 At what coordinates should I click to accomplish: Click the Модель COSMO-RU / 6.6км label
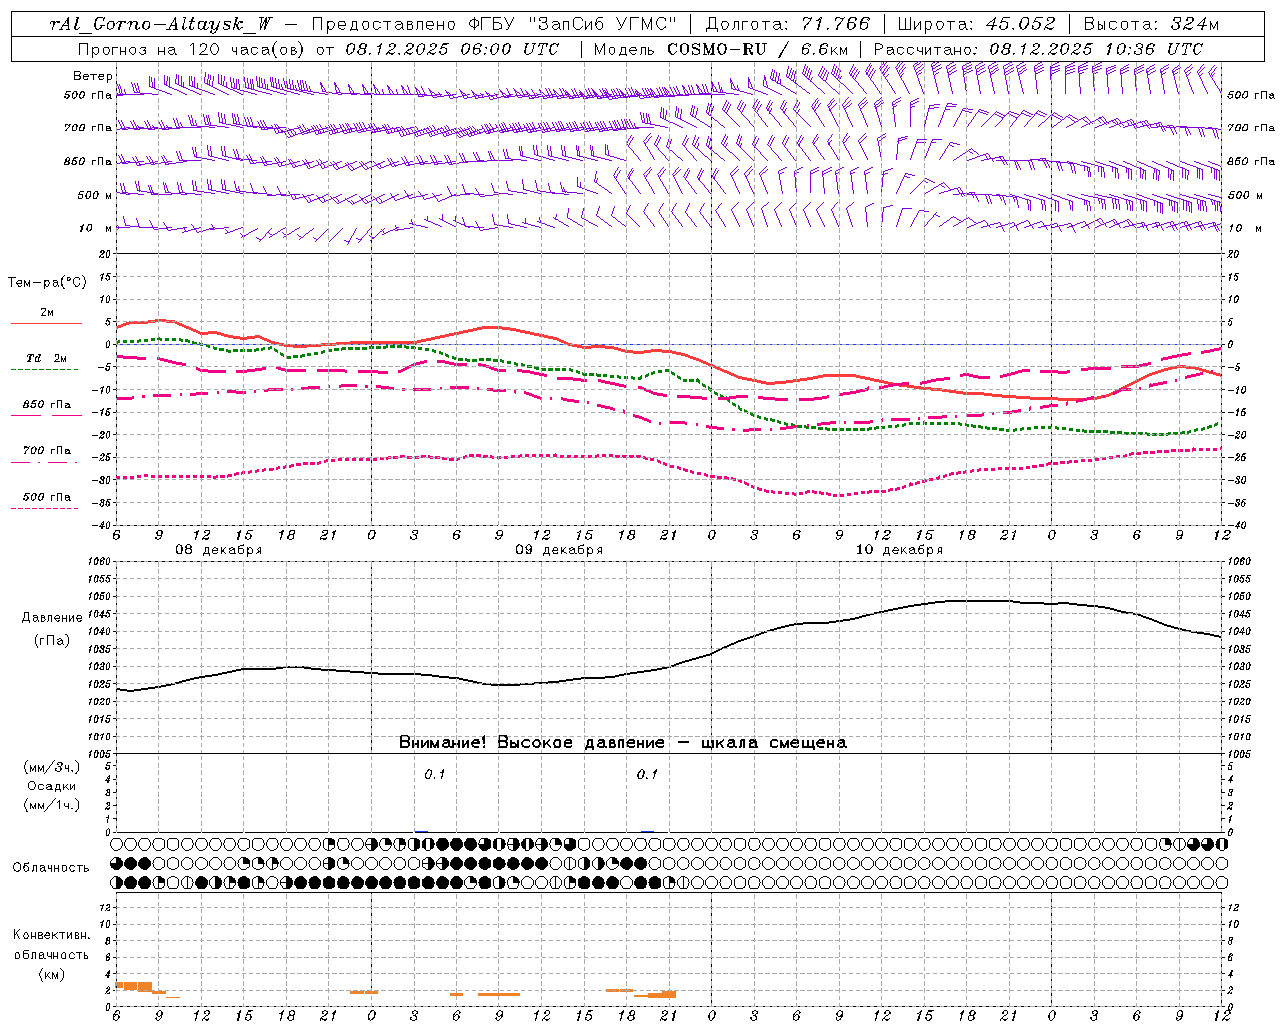coord(720,49)
